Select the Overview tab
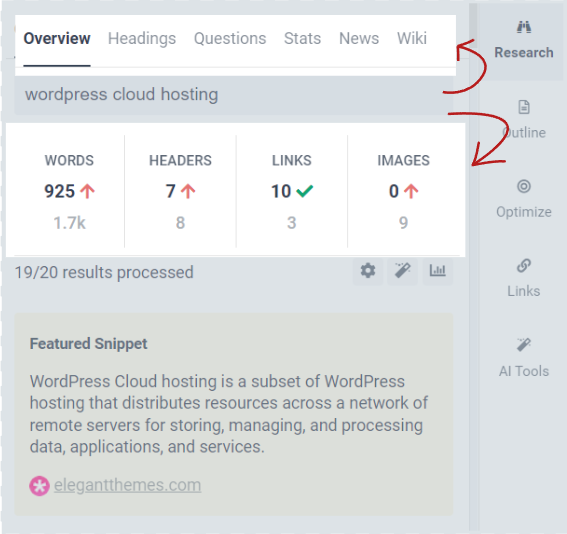Screen dimensions: 567x534 [x=57, y=38]
